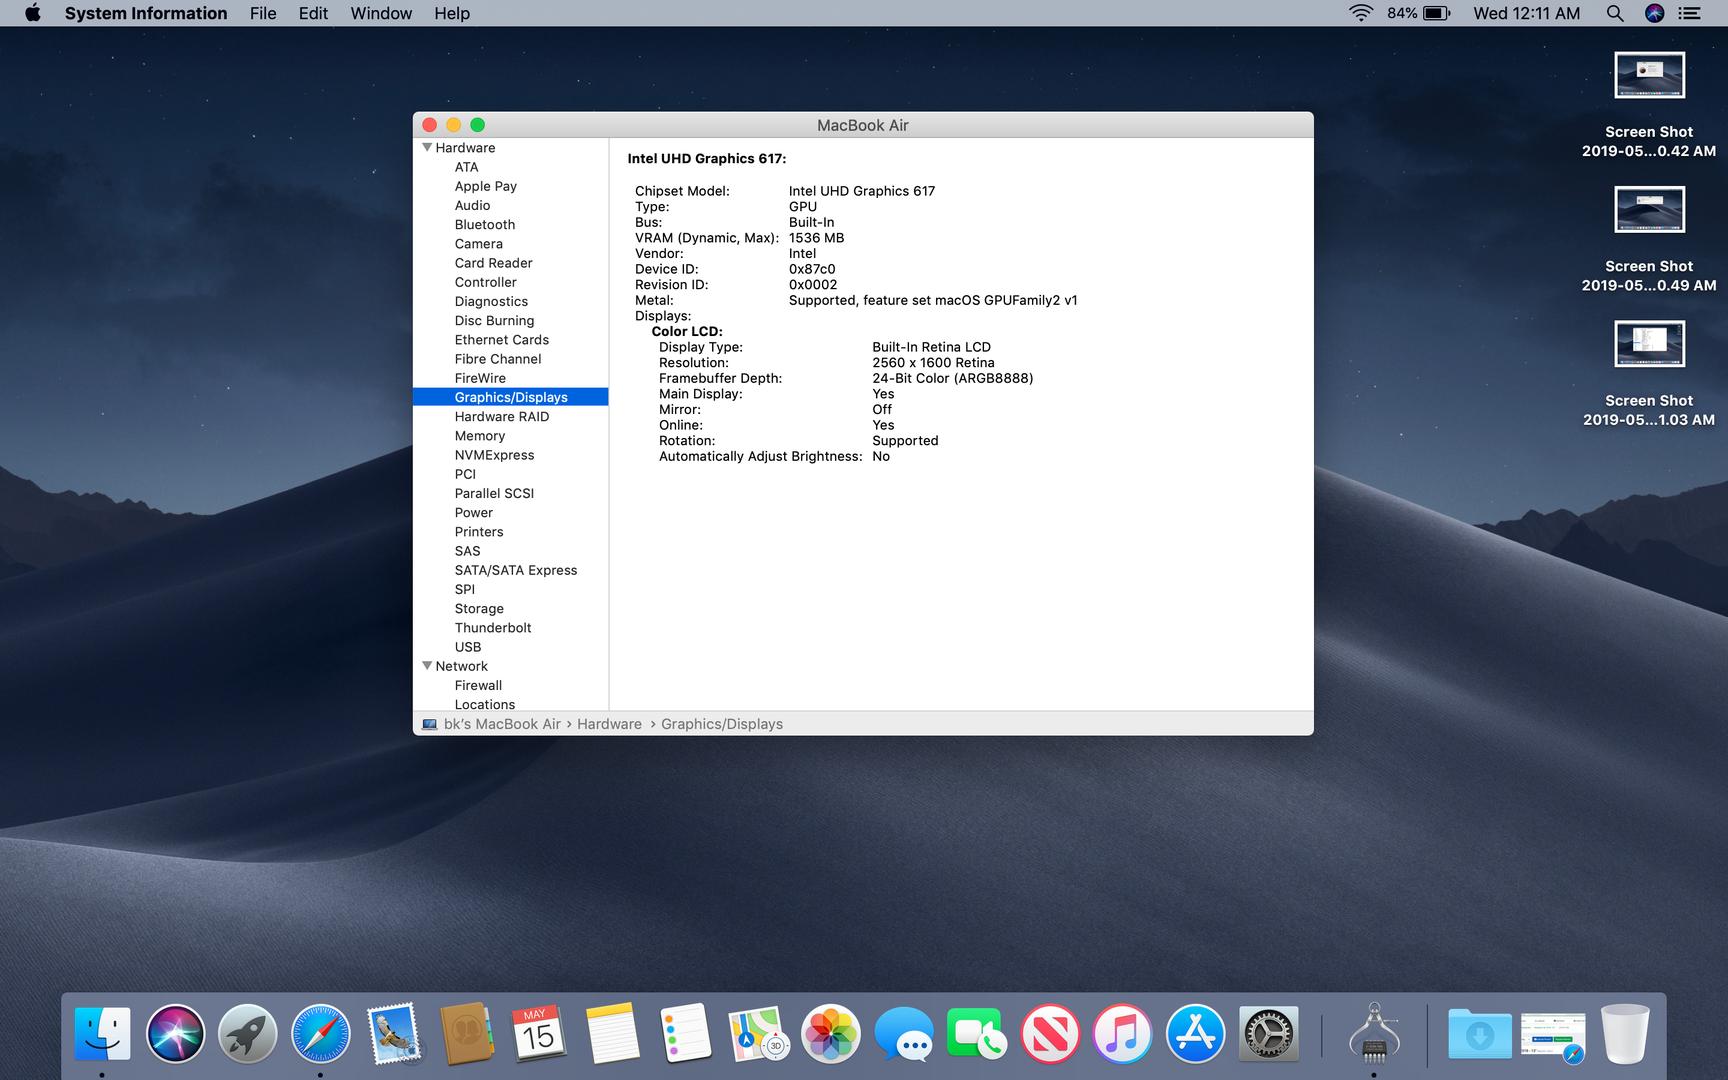Select Thunderbolt in the sidebar

click(493, 628)
